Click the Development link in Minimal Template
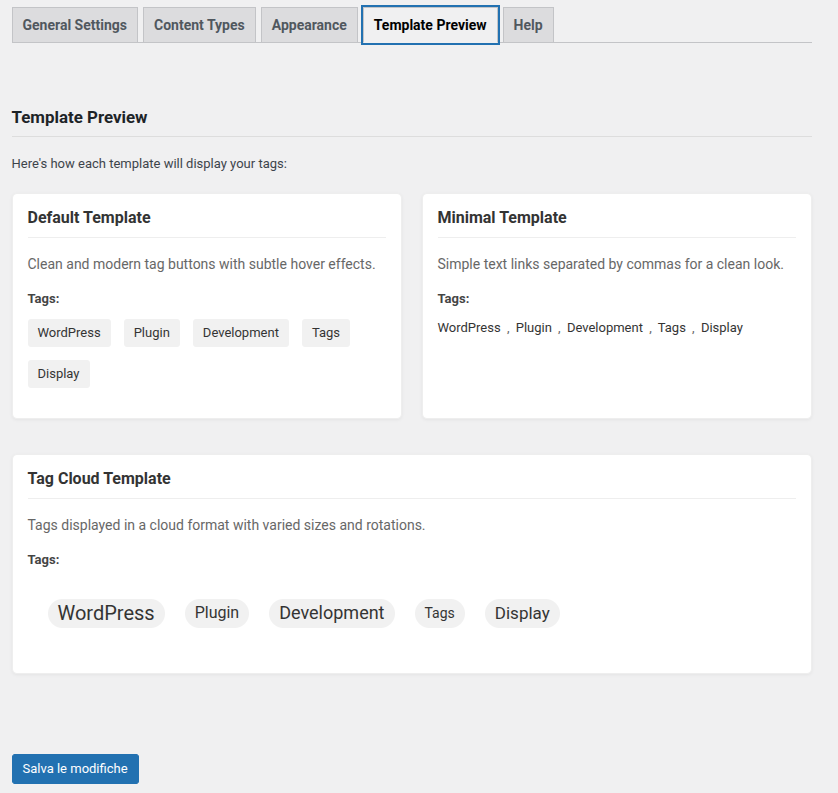This screenshot has width=838, height=793. 605,328
